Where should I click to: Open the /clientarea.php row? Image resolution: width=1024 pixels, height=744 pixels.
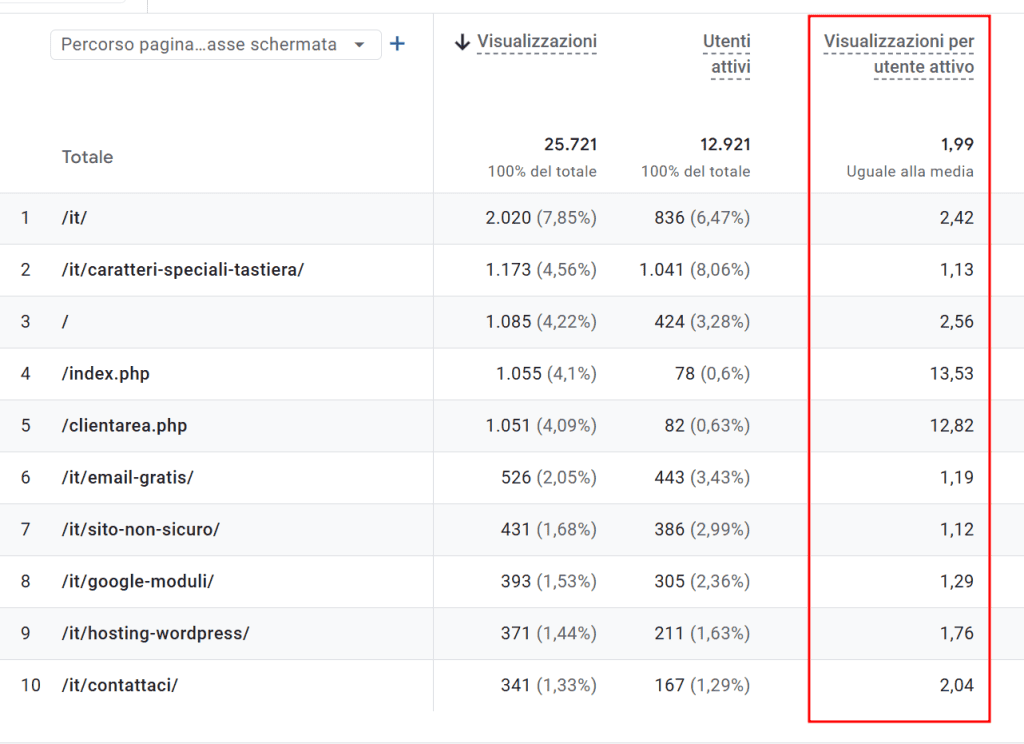(124, 426)
